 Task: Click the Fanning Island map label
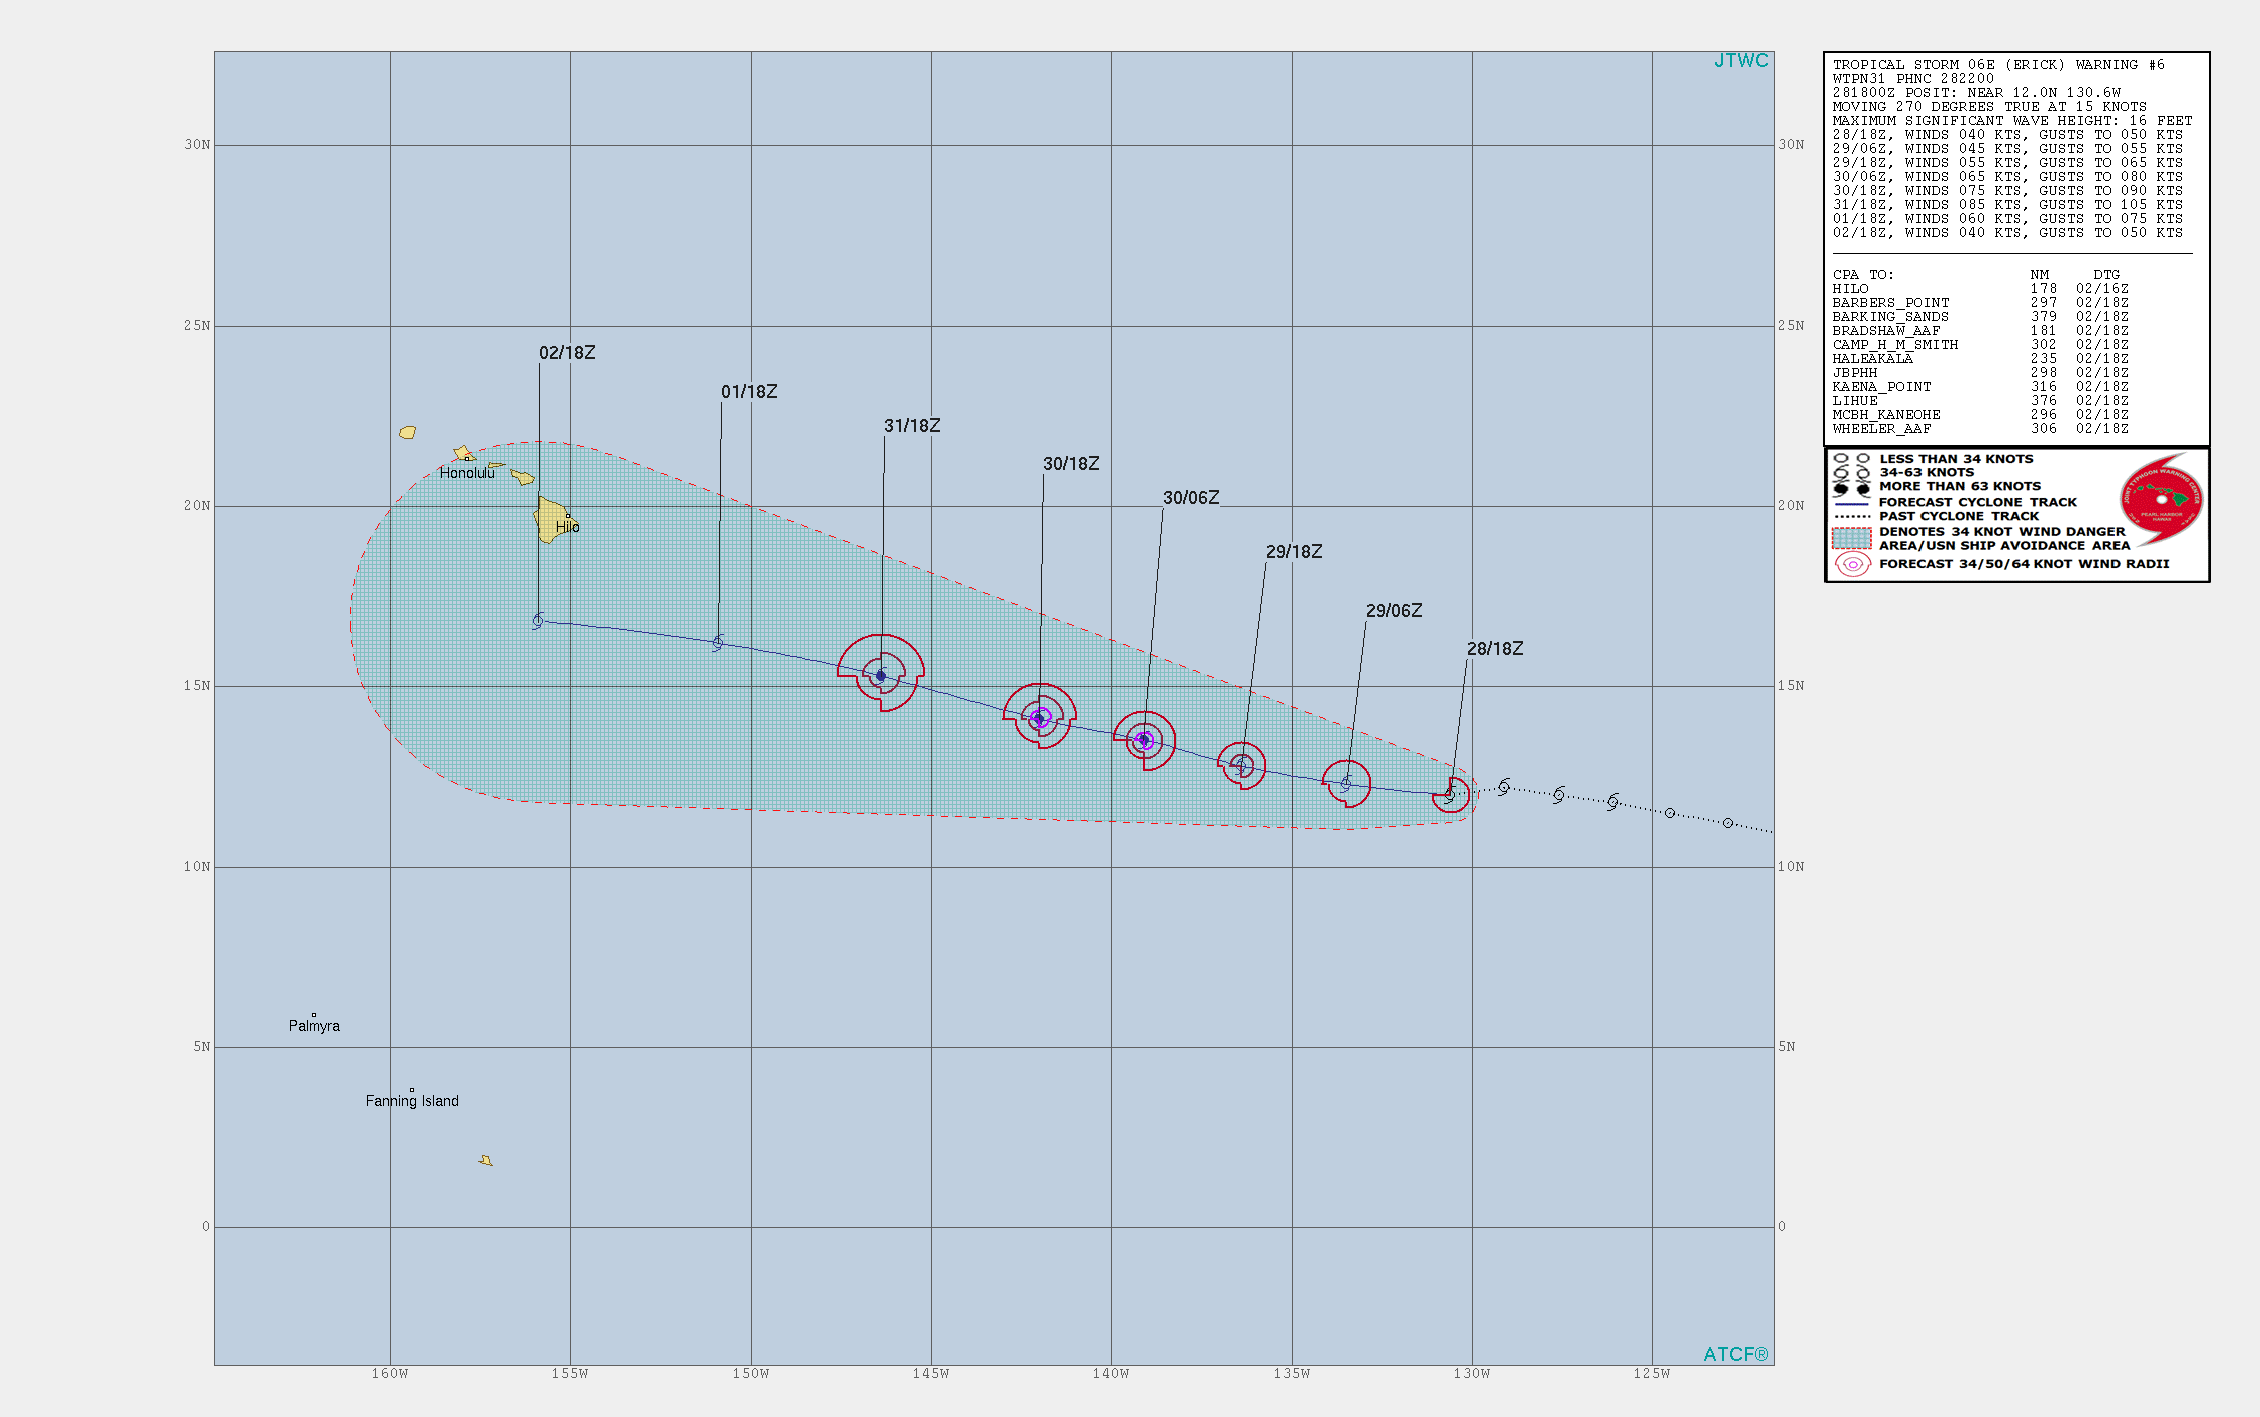pos(412,1101)
